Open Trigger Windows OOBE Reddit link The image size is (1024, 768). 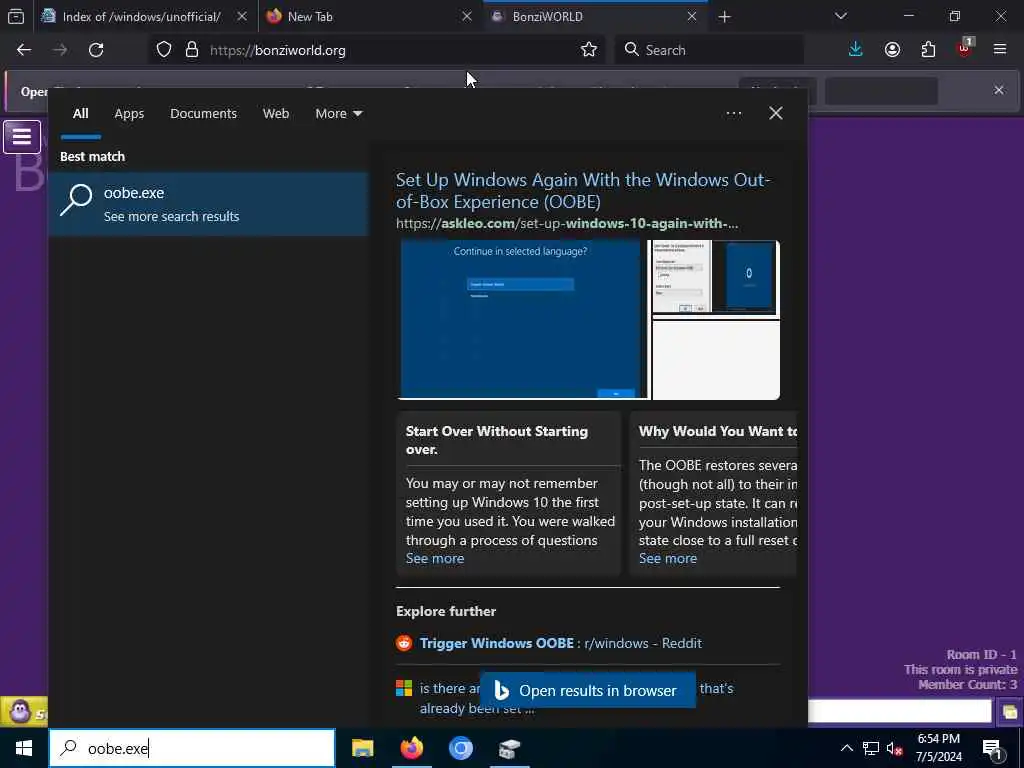coord(560,643)
